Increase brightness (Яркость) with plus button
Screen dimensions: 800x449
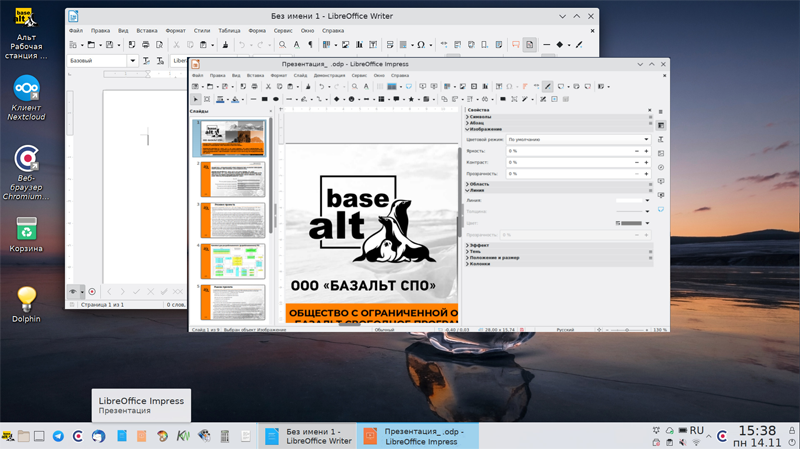[x=646, y=151]
